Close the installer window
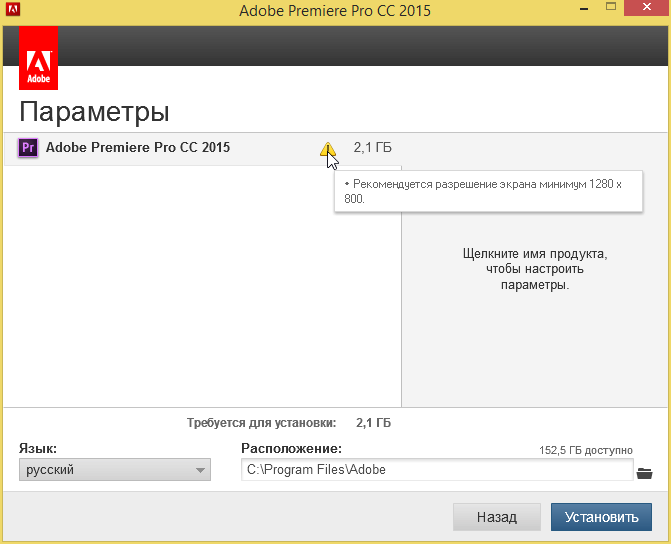Screen dimensions: 671x544 tap(646, 7)
